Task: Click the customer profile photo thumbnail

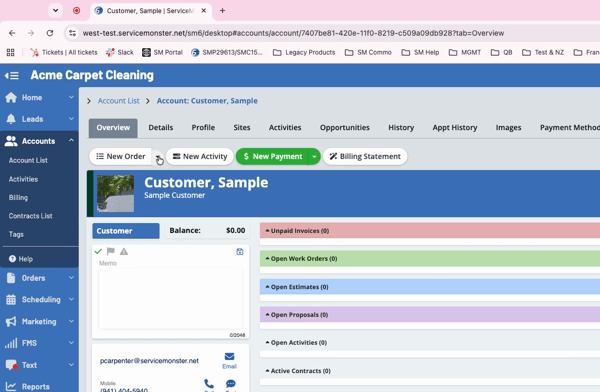Action: click(116, 193)
